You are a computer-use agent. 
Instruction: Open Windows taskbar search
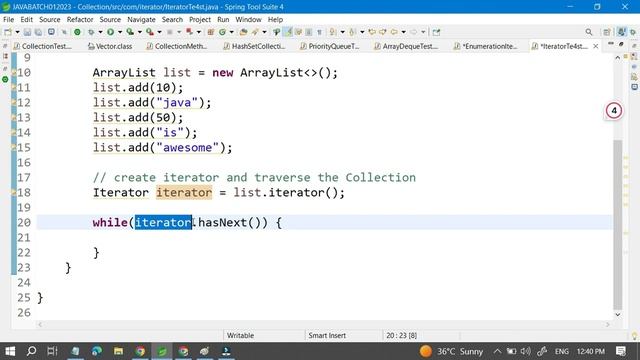(x=31, y=351)
